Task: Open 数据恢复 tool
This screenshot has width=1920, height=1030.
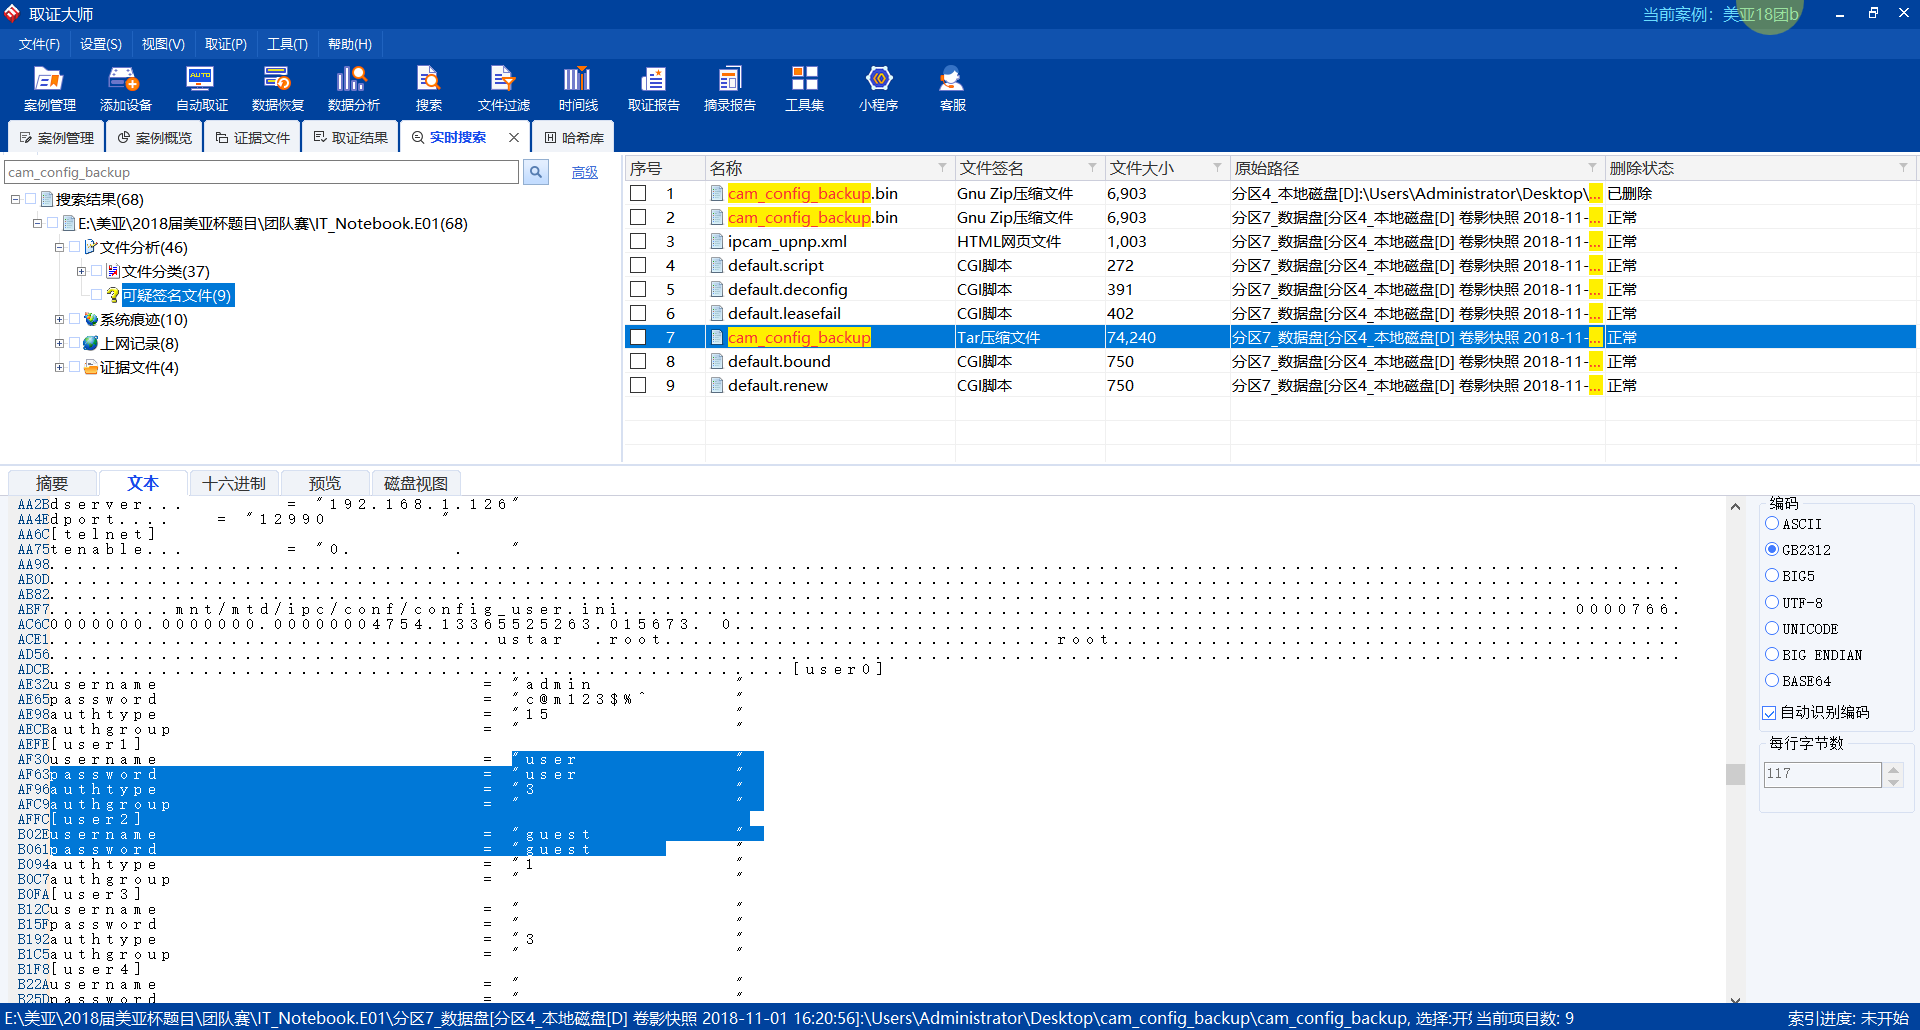Action: coord(277,89)
